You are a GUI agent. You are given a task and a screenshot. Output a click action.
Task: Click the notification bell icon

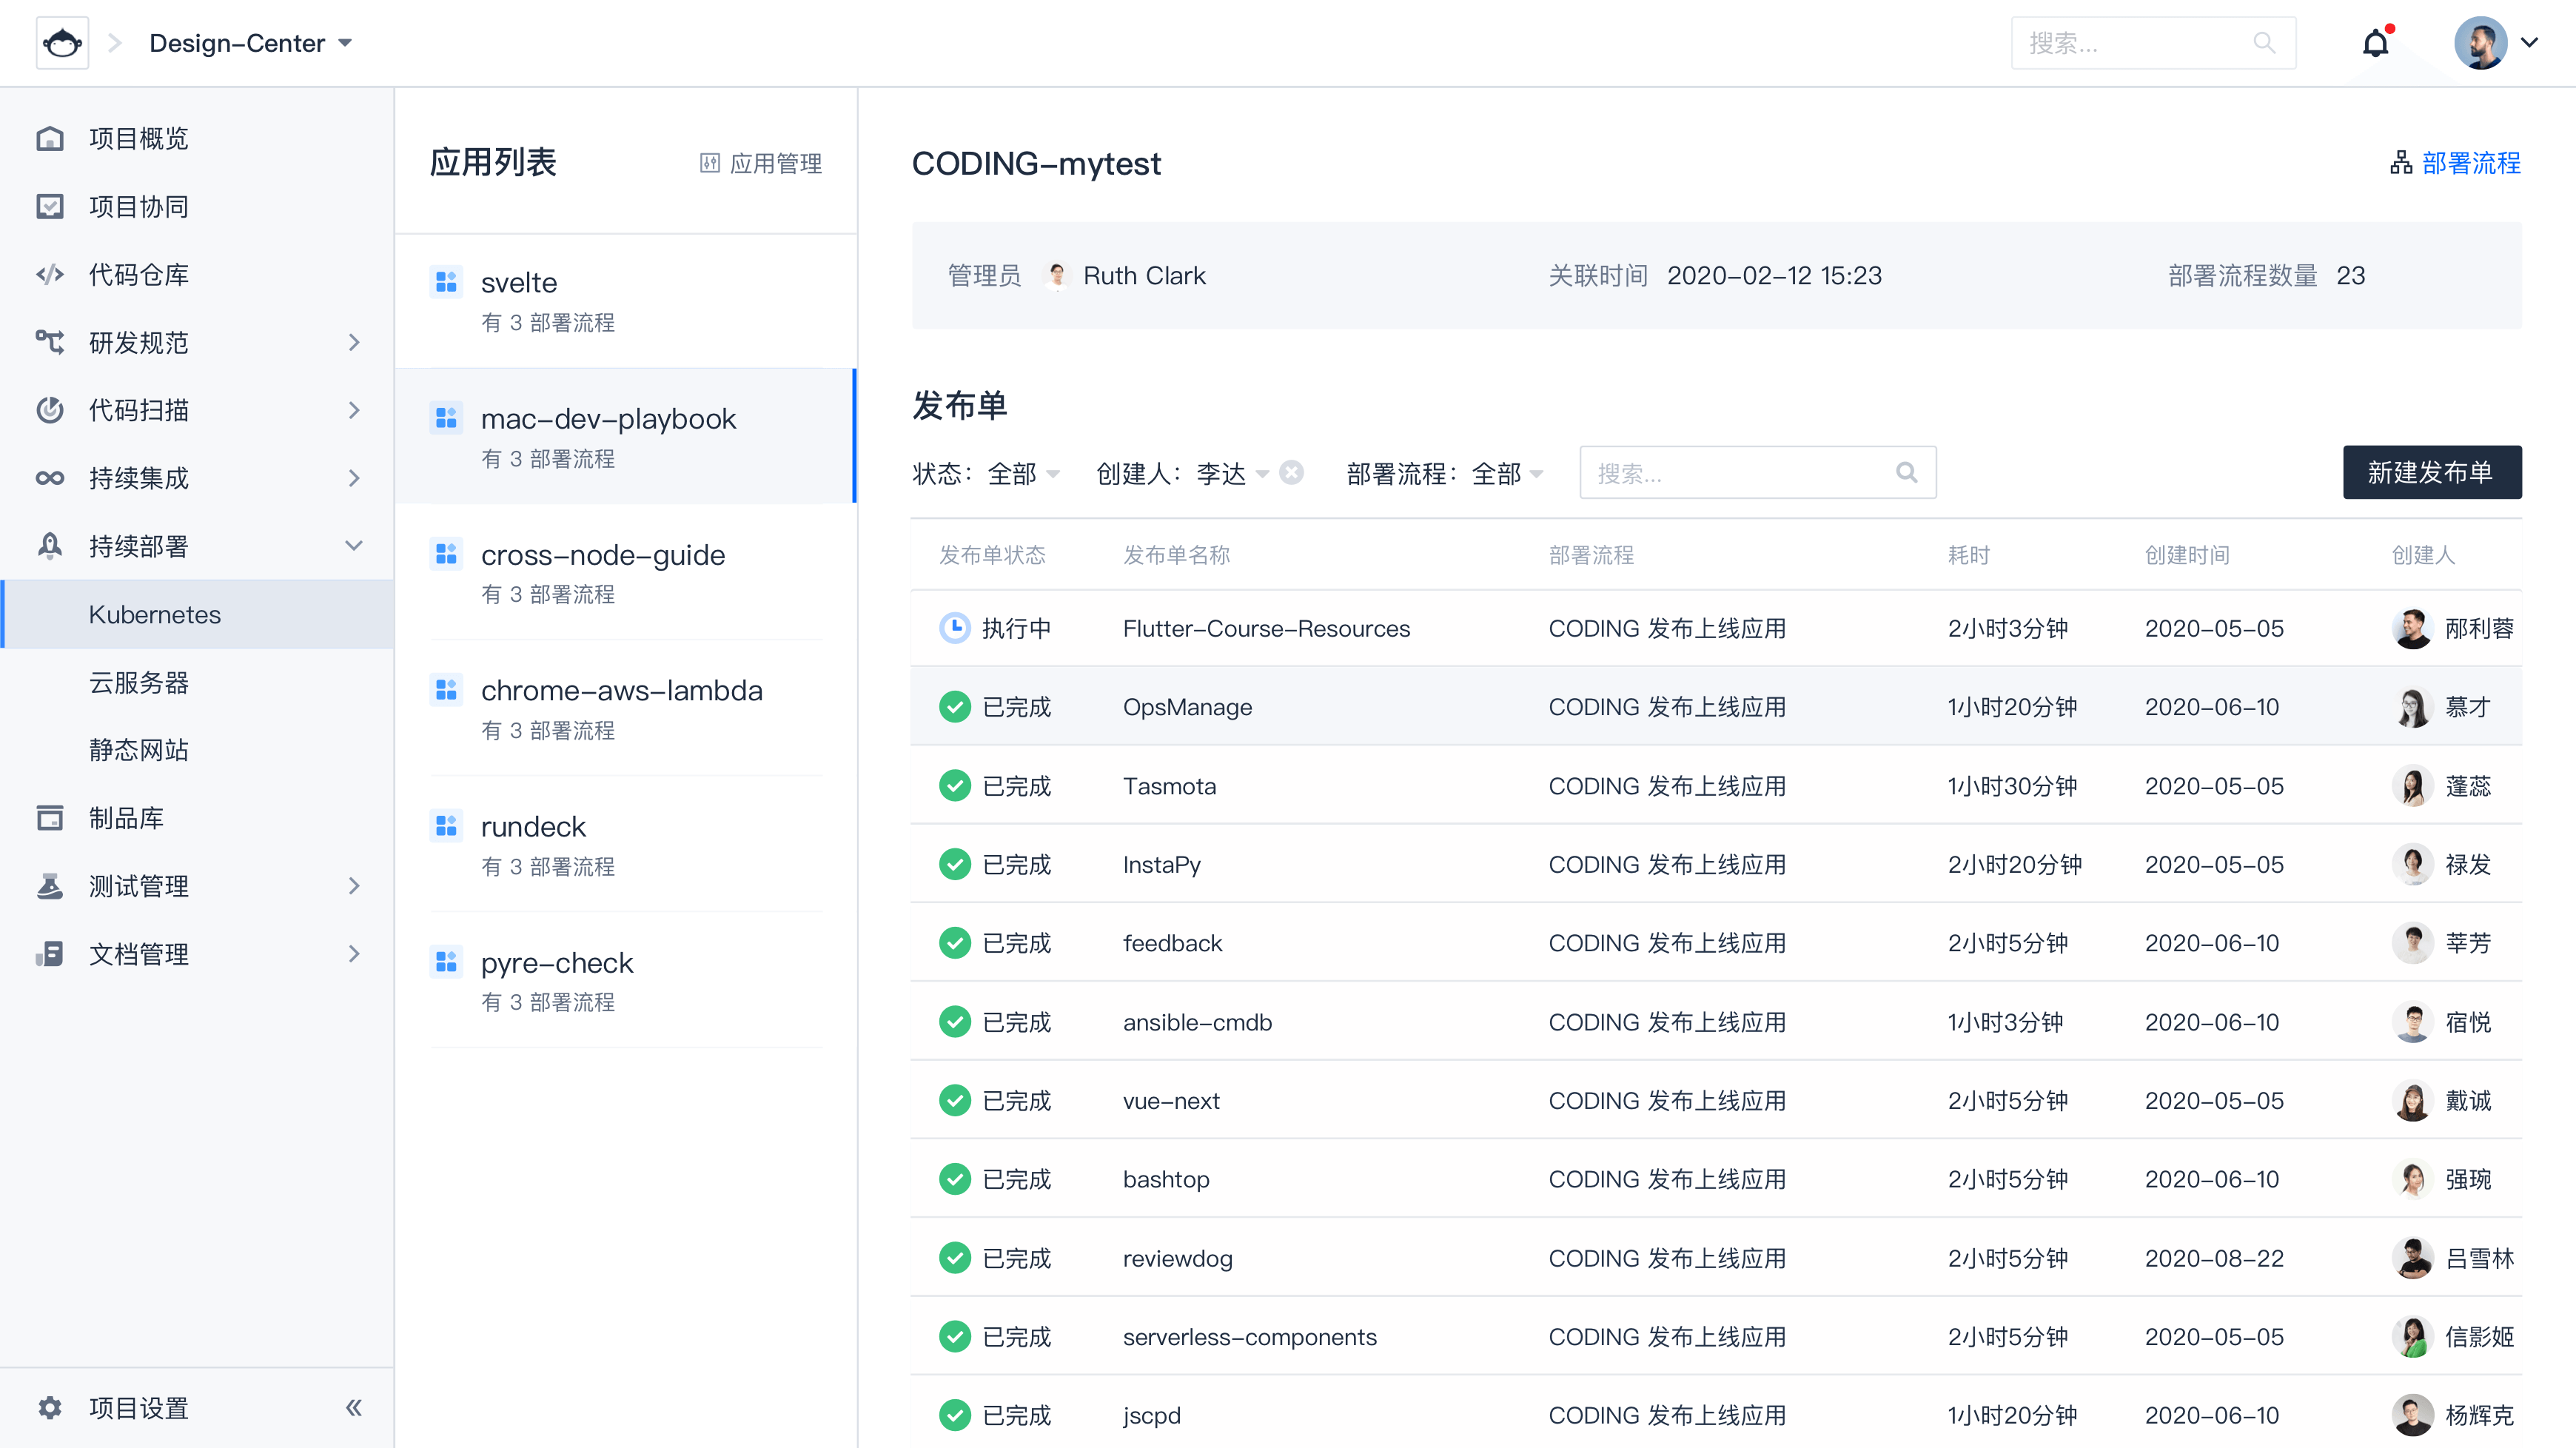pos(2375,43)
